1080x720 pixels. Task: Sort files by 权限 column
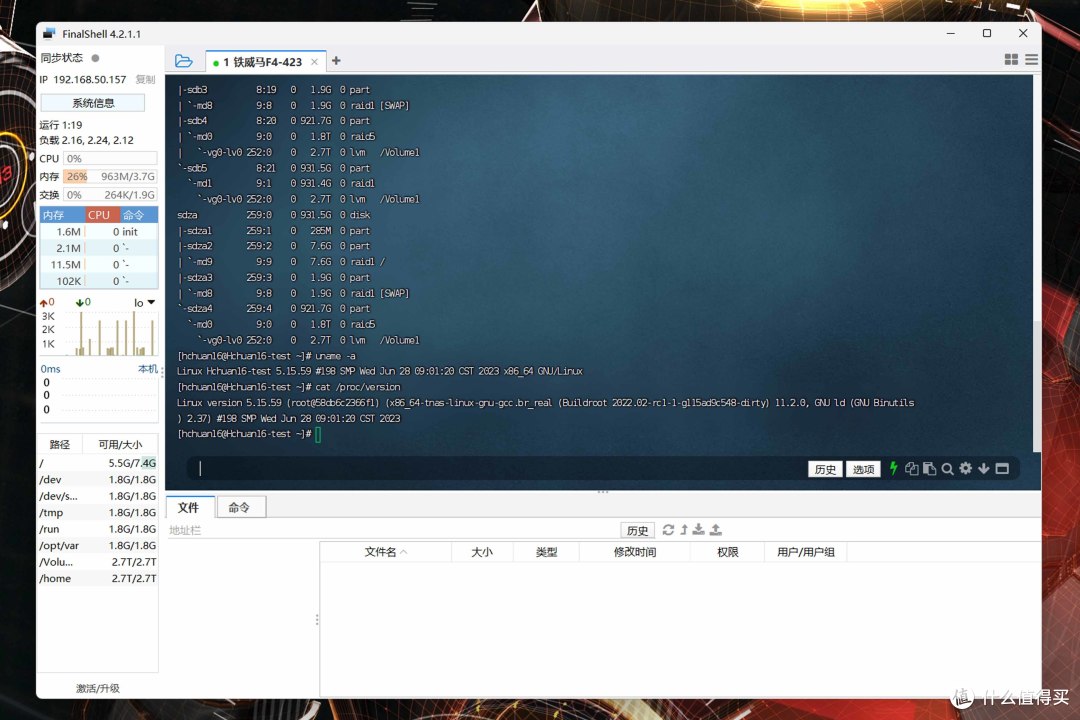(x=727, y=552)
